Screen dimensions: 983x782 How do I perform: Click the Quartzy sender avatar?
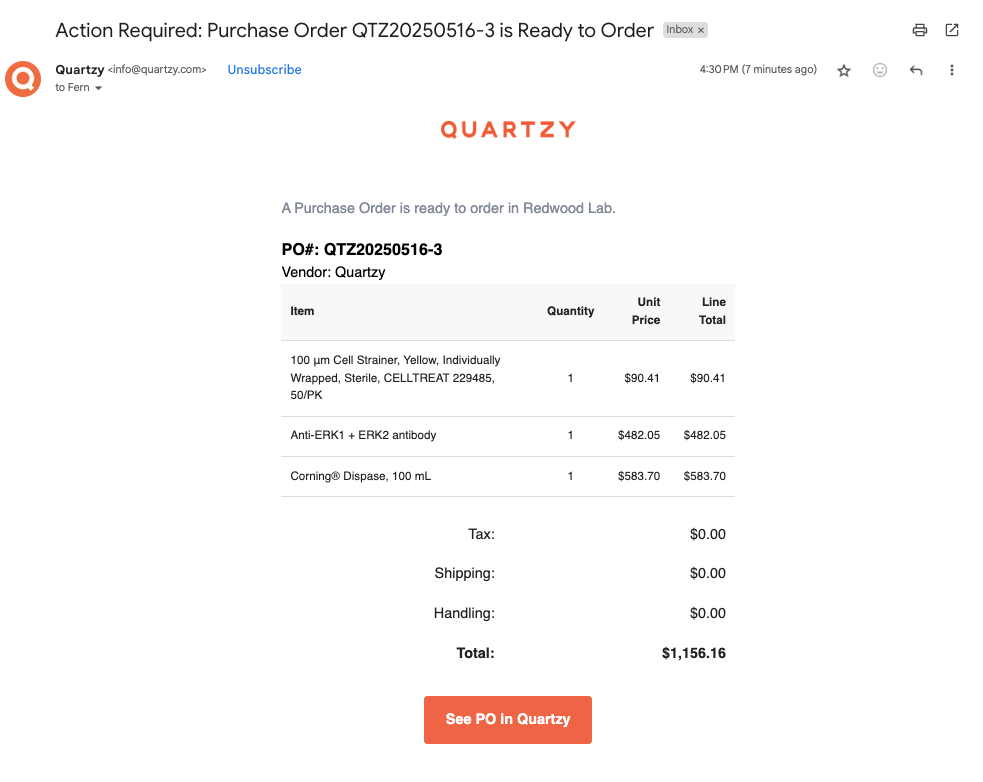point(23,79)
